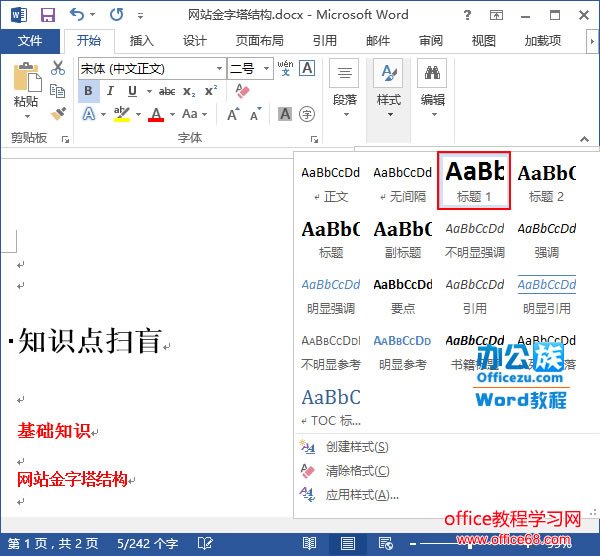Click the Print Layout view icon in status bar

(x=348, y=543)
